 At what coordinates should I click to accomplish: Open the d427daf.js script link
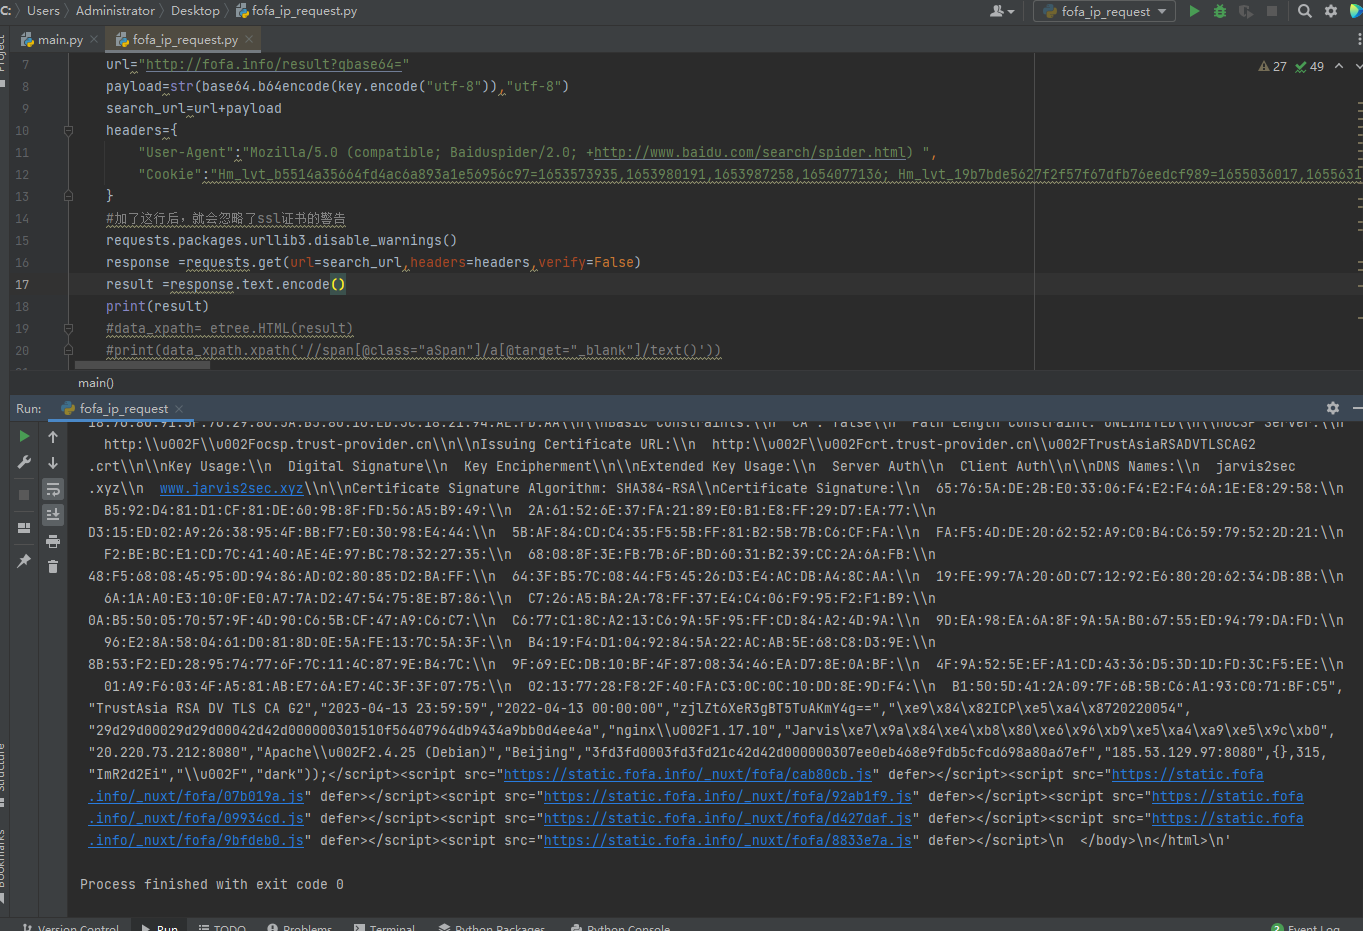point(728,818)
